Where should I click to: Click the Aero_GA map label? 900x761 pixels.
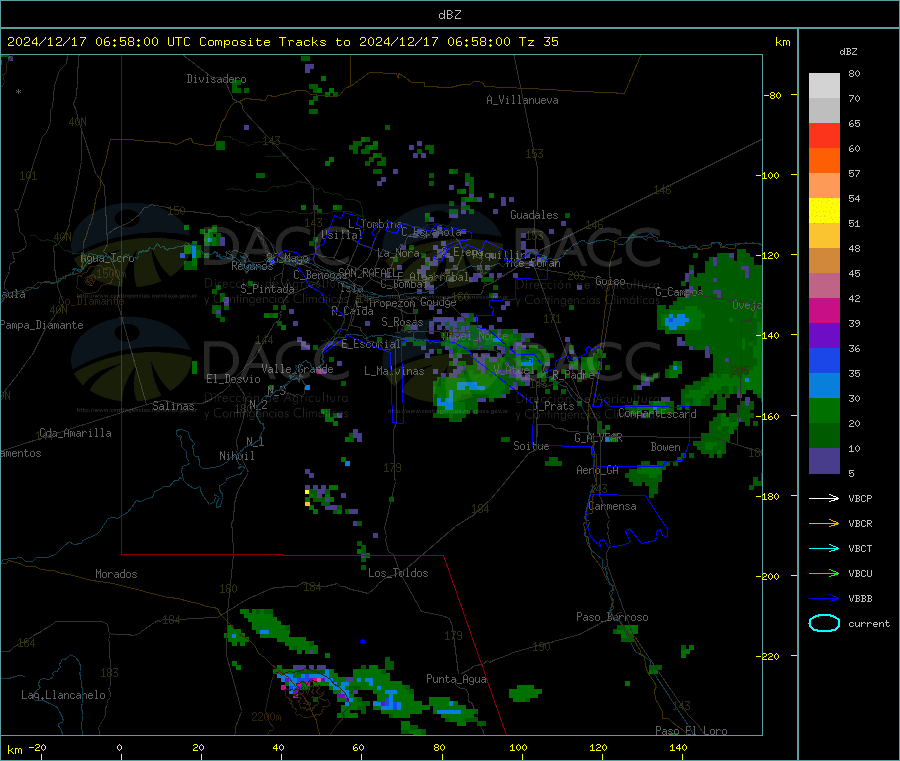coord(598,470)
